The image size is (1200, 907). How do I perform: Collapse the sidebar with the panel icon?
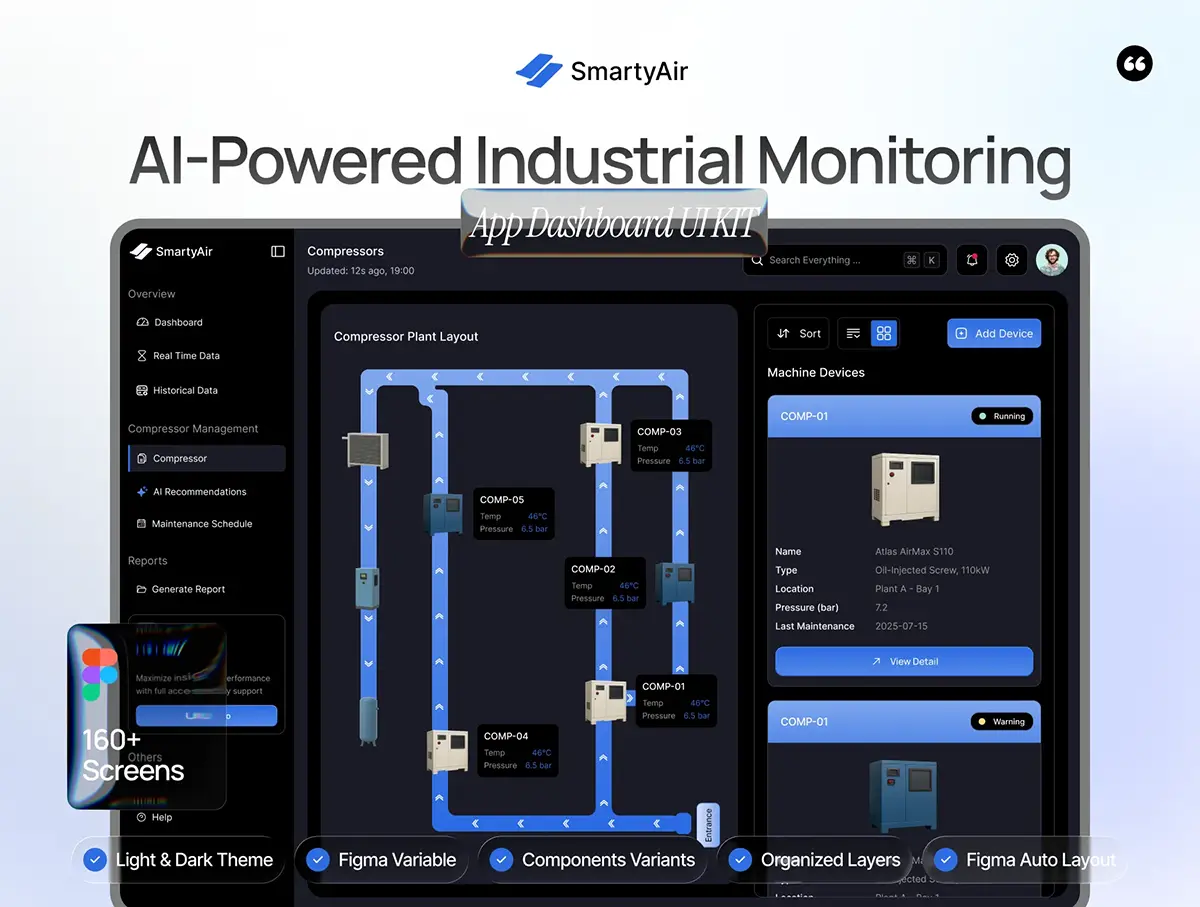point(277,251)
